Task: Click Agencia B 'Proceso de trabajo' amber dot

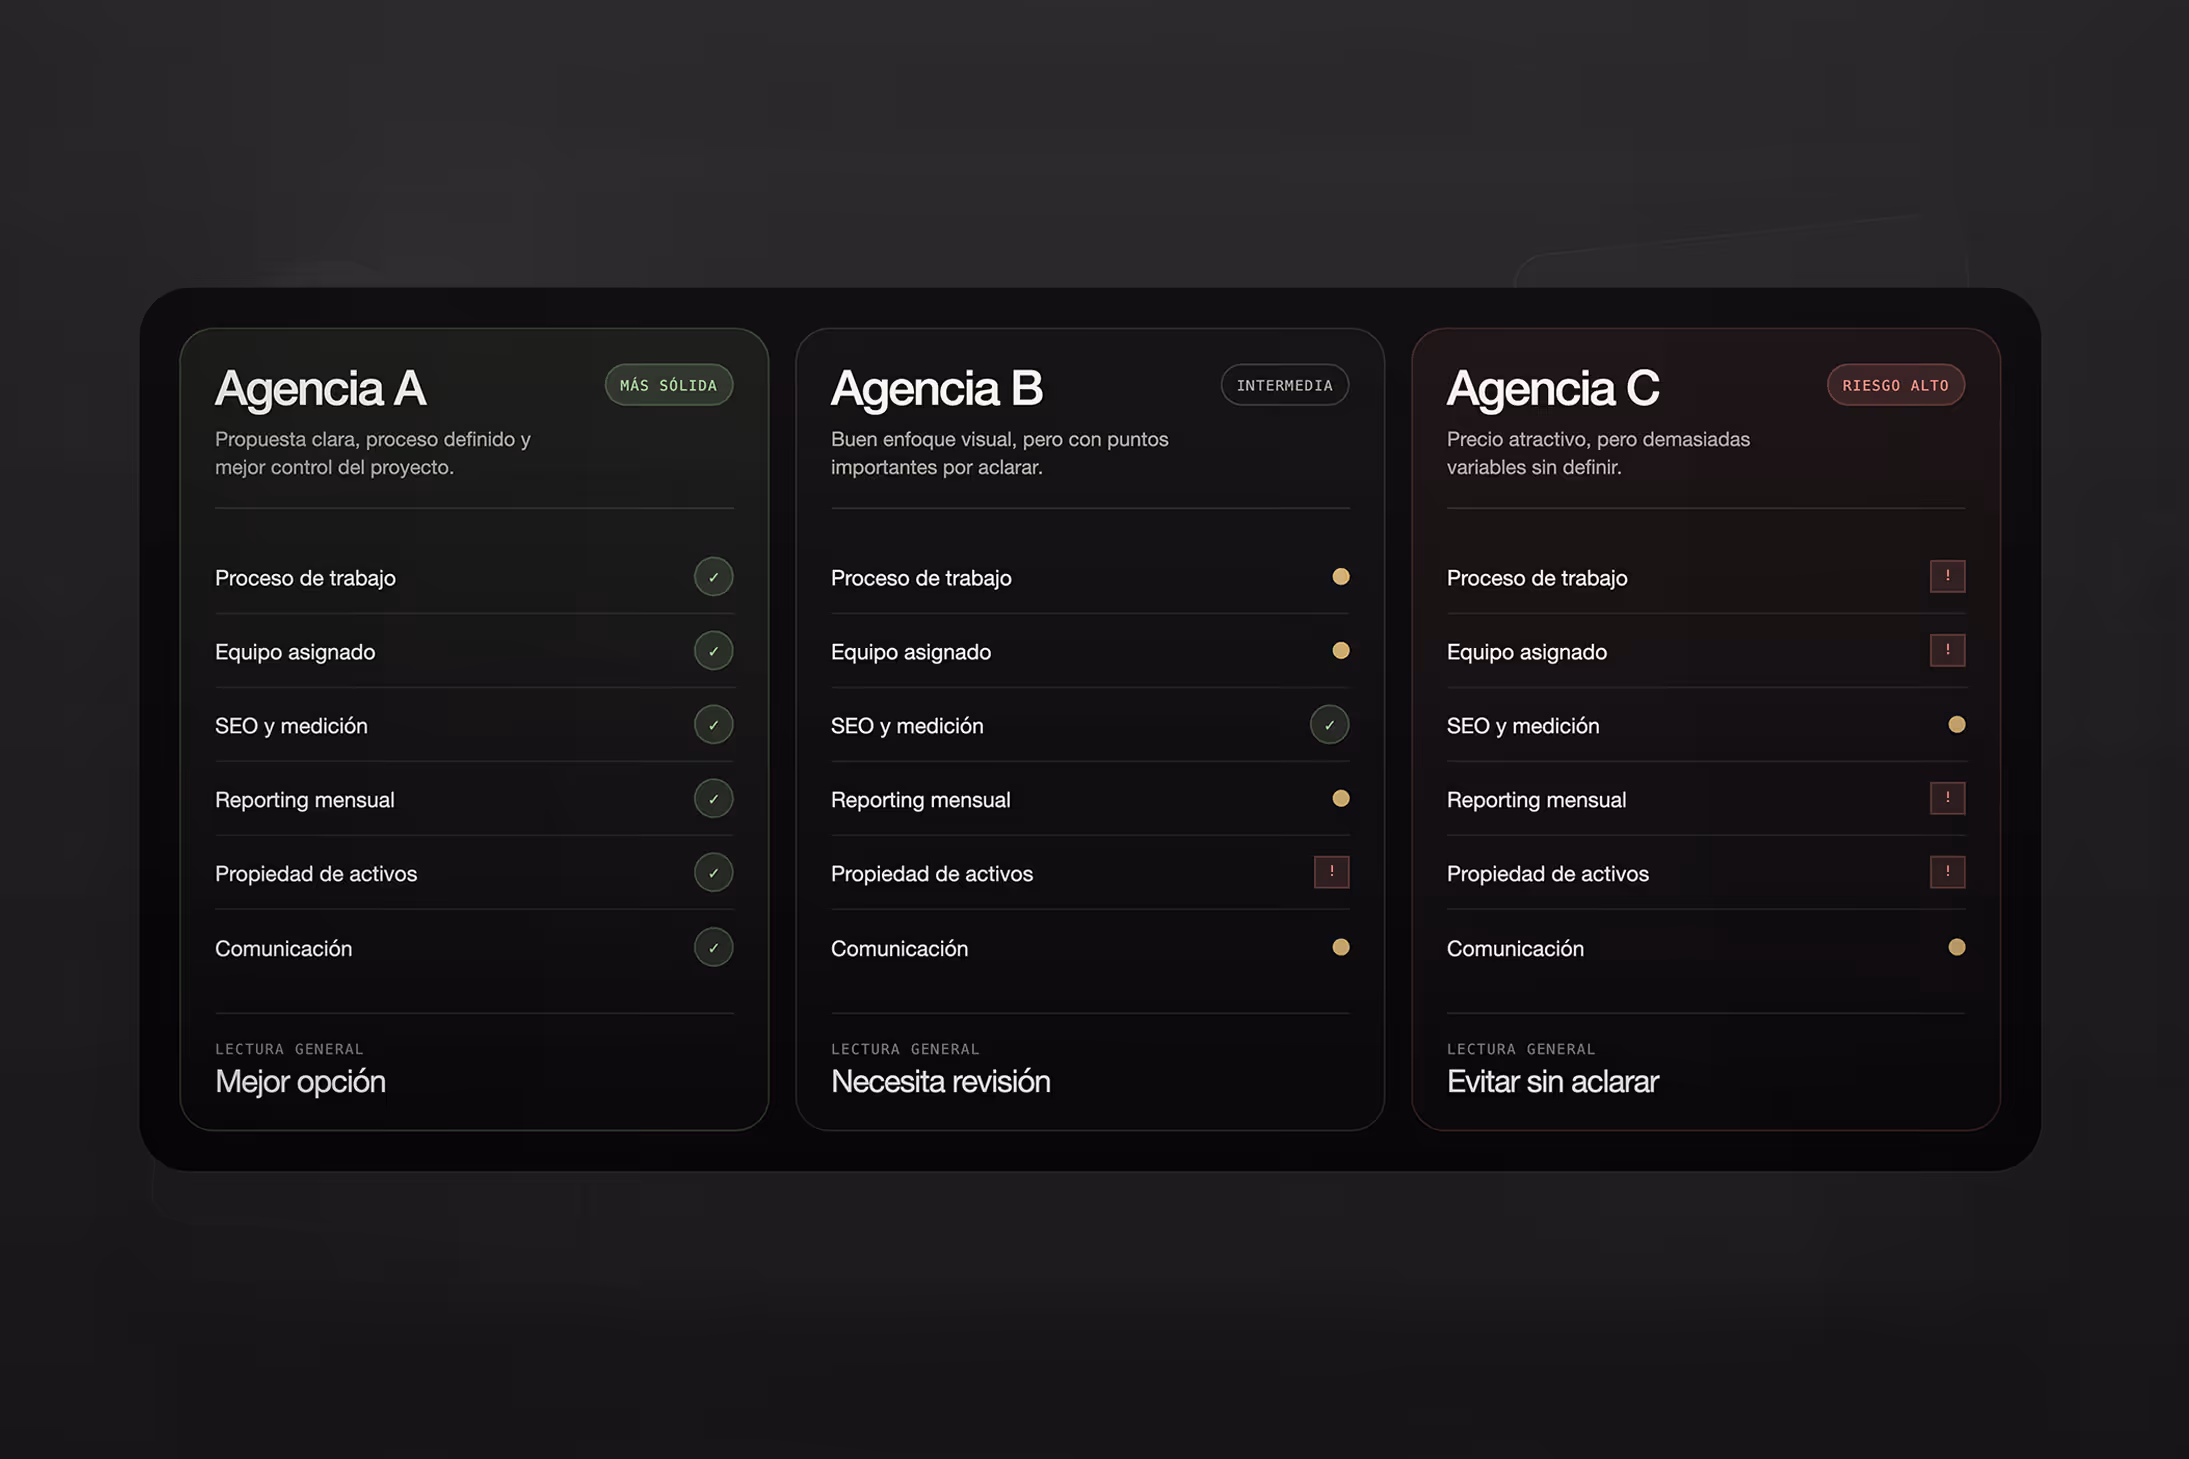Action: [x=1340, y=576]
